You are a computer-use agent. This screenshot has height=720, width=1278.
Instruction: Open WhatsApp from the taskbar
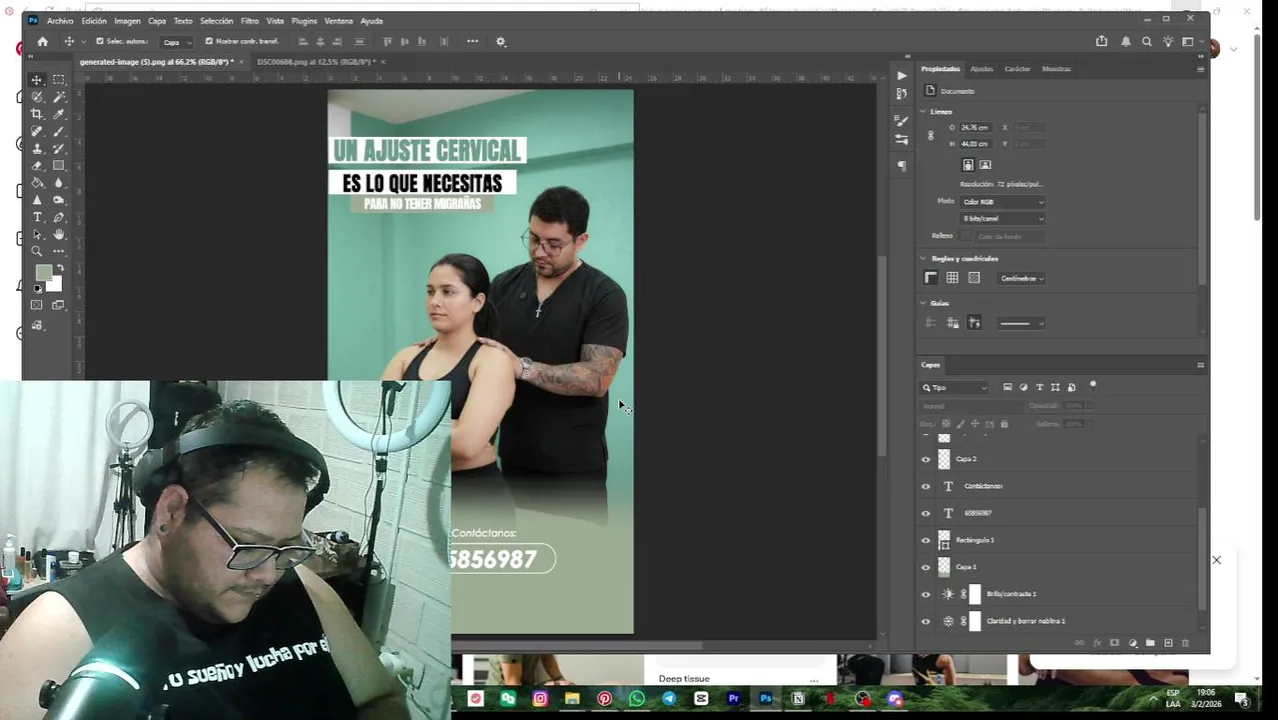(x=636, y=699)
